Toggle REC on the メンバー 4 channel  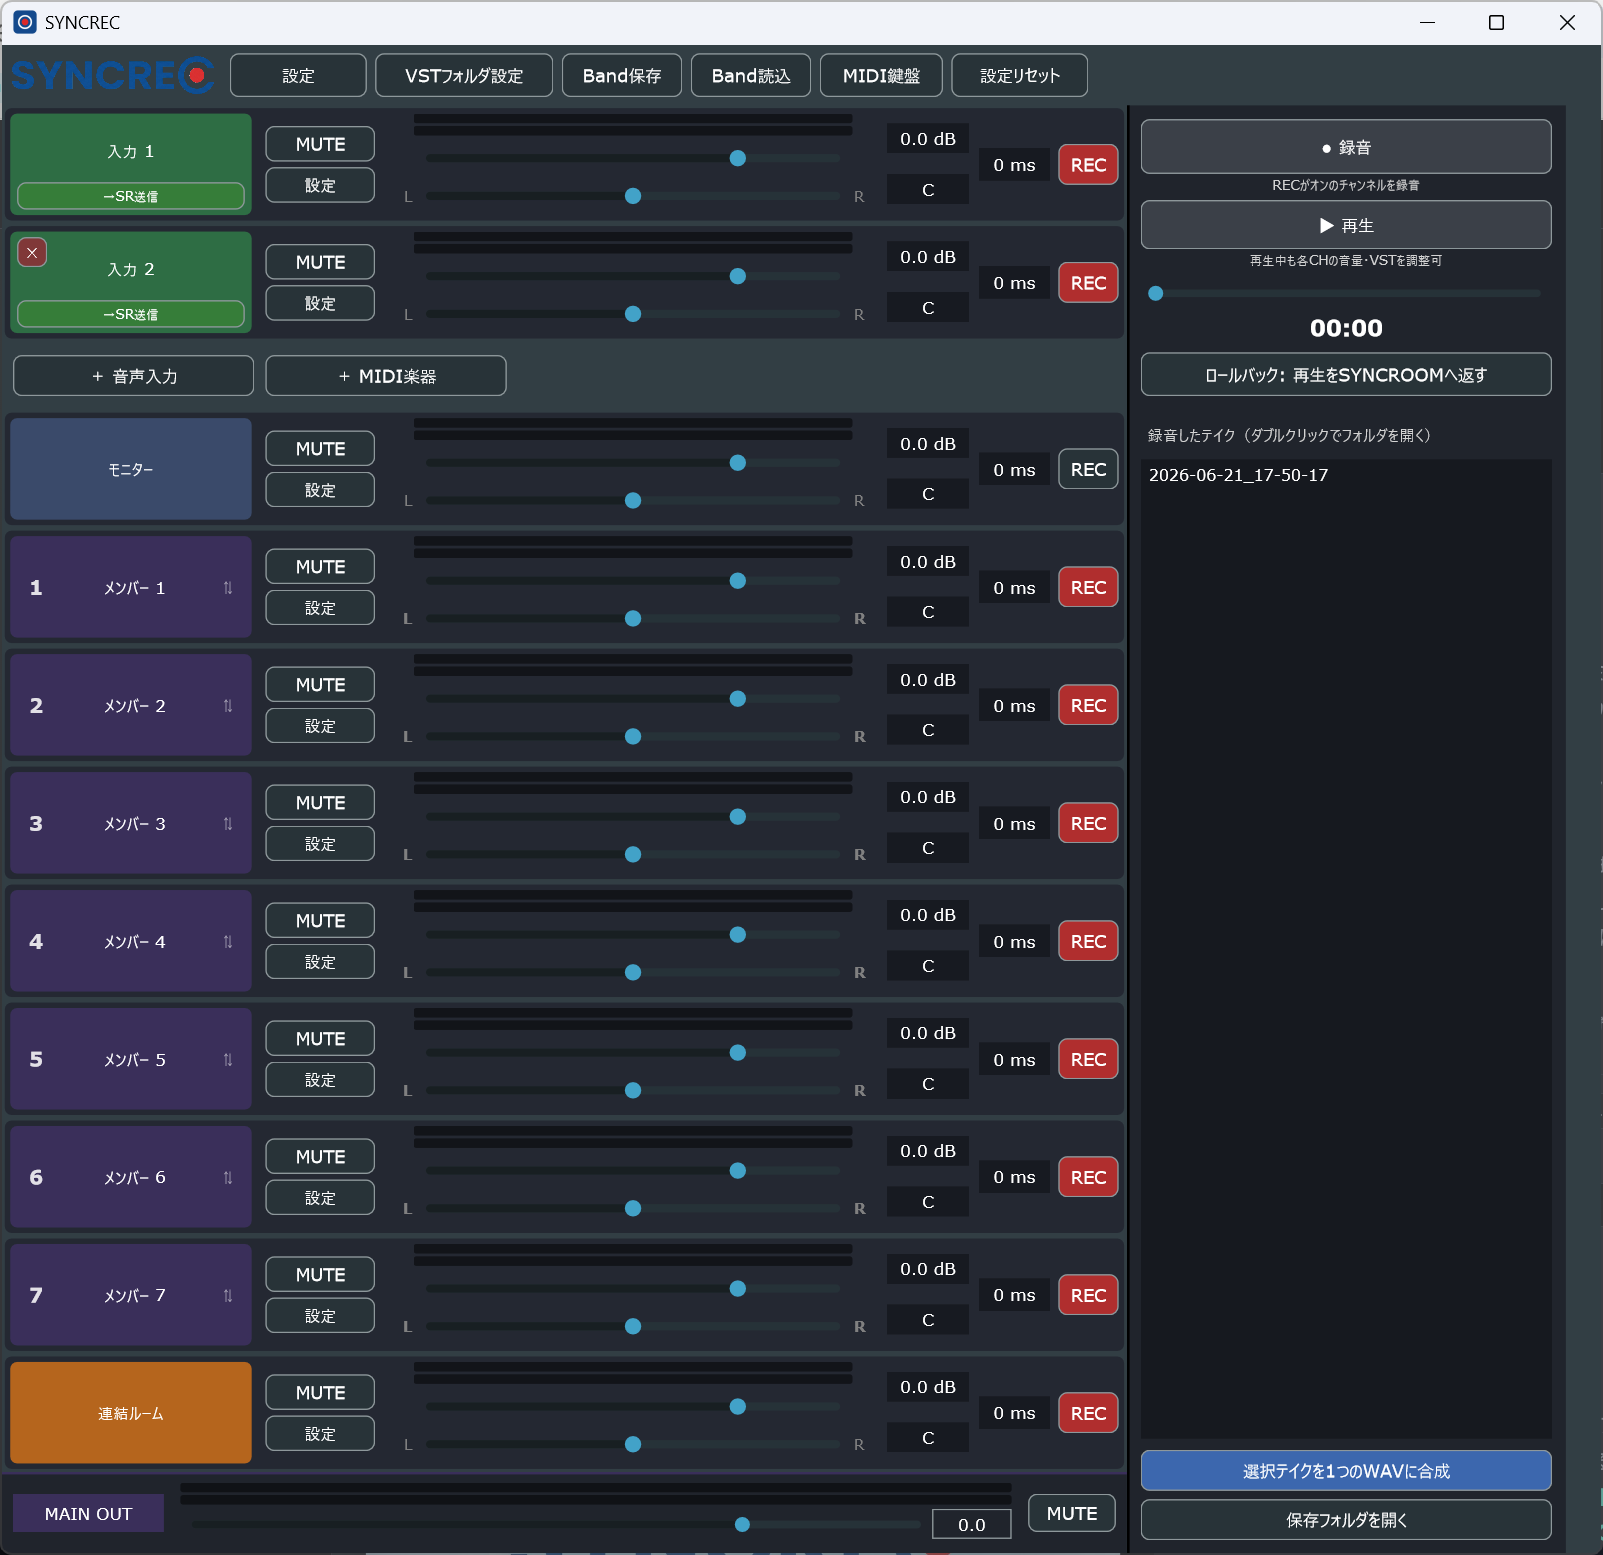tap(1088, 942)
